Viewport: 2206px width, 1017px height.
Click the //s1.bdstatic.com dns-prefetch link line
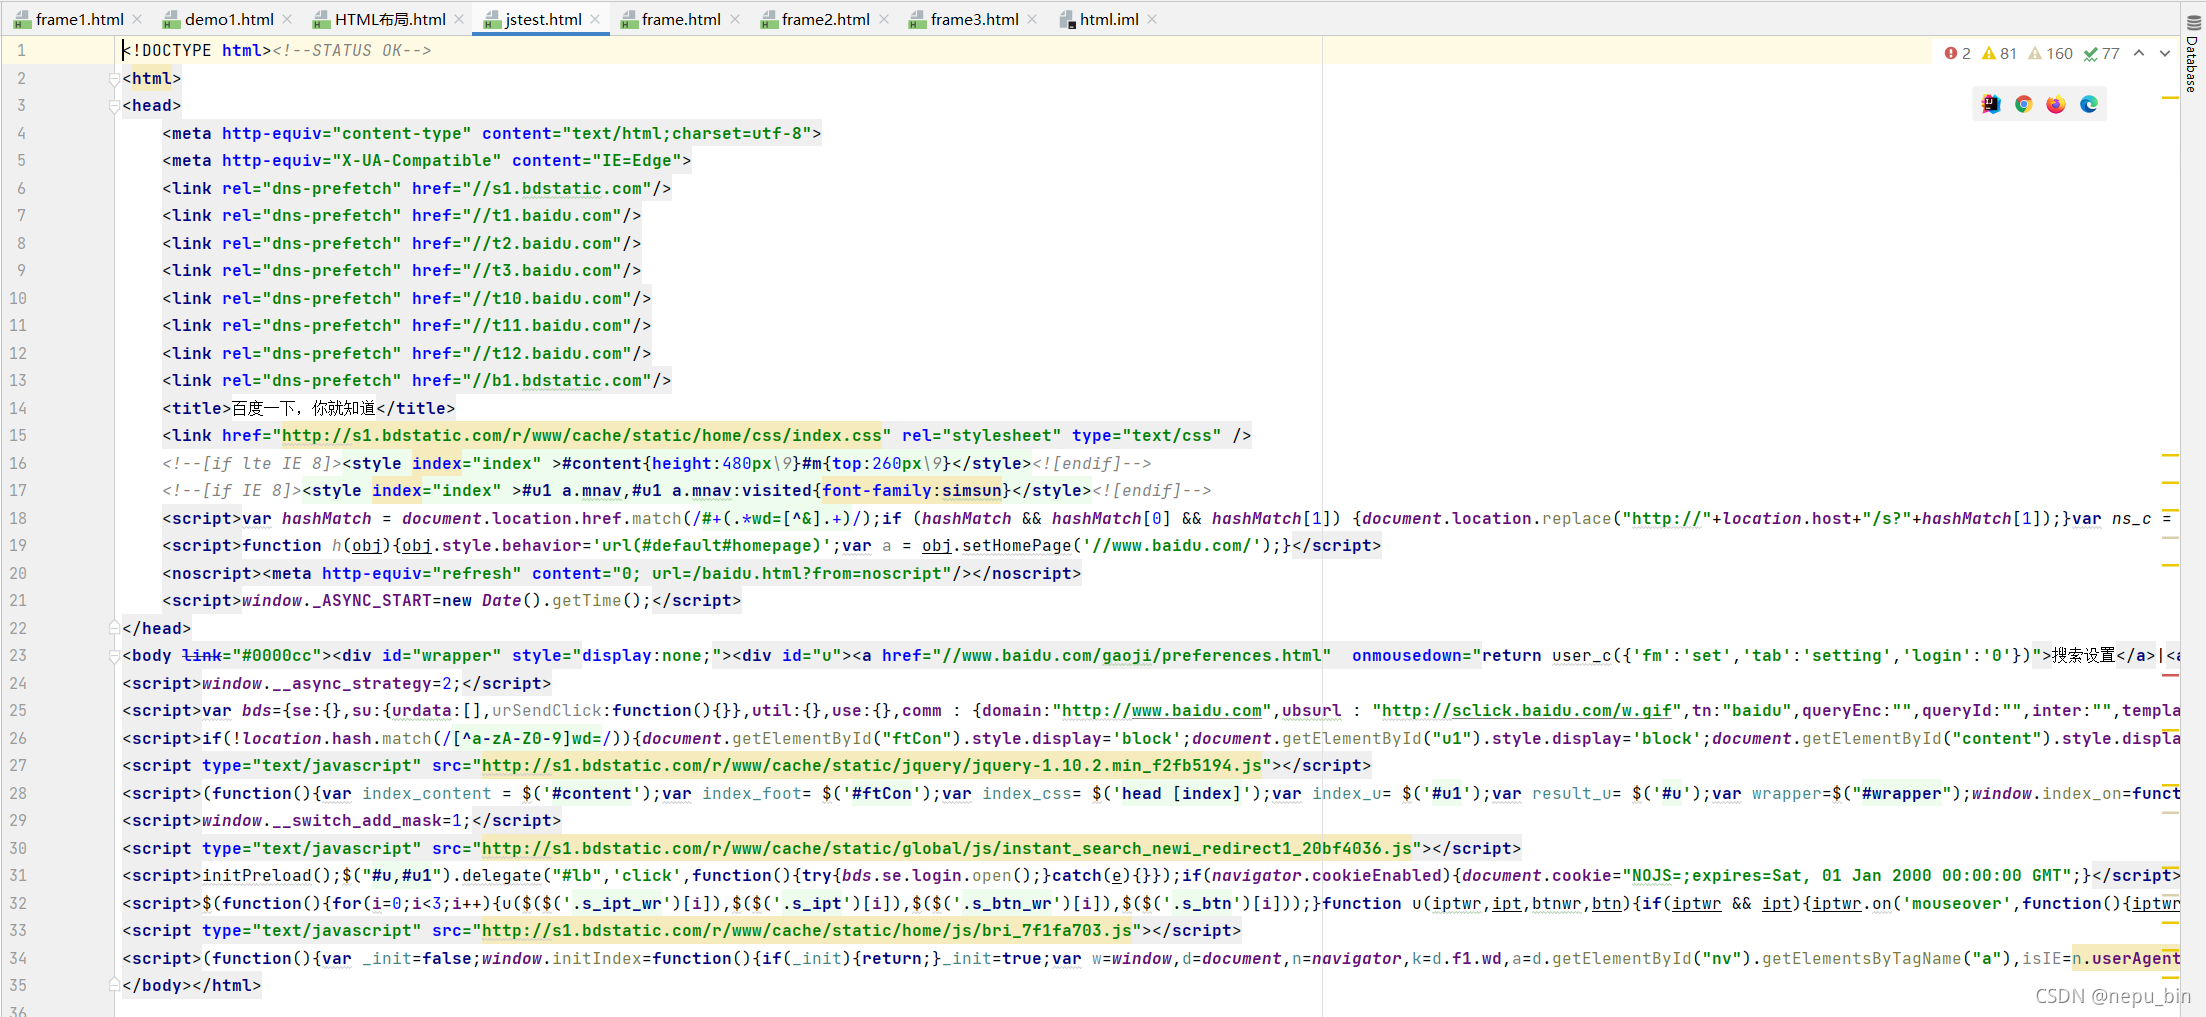tap(417, 188)
